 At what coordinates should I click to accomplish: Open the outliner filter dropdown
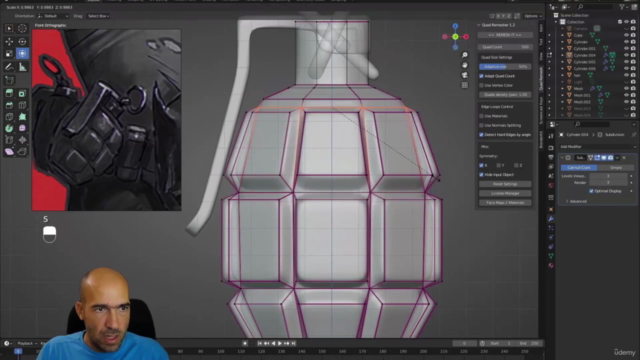pyautogui.click(x=623, y=7)
